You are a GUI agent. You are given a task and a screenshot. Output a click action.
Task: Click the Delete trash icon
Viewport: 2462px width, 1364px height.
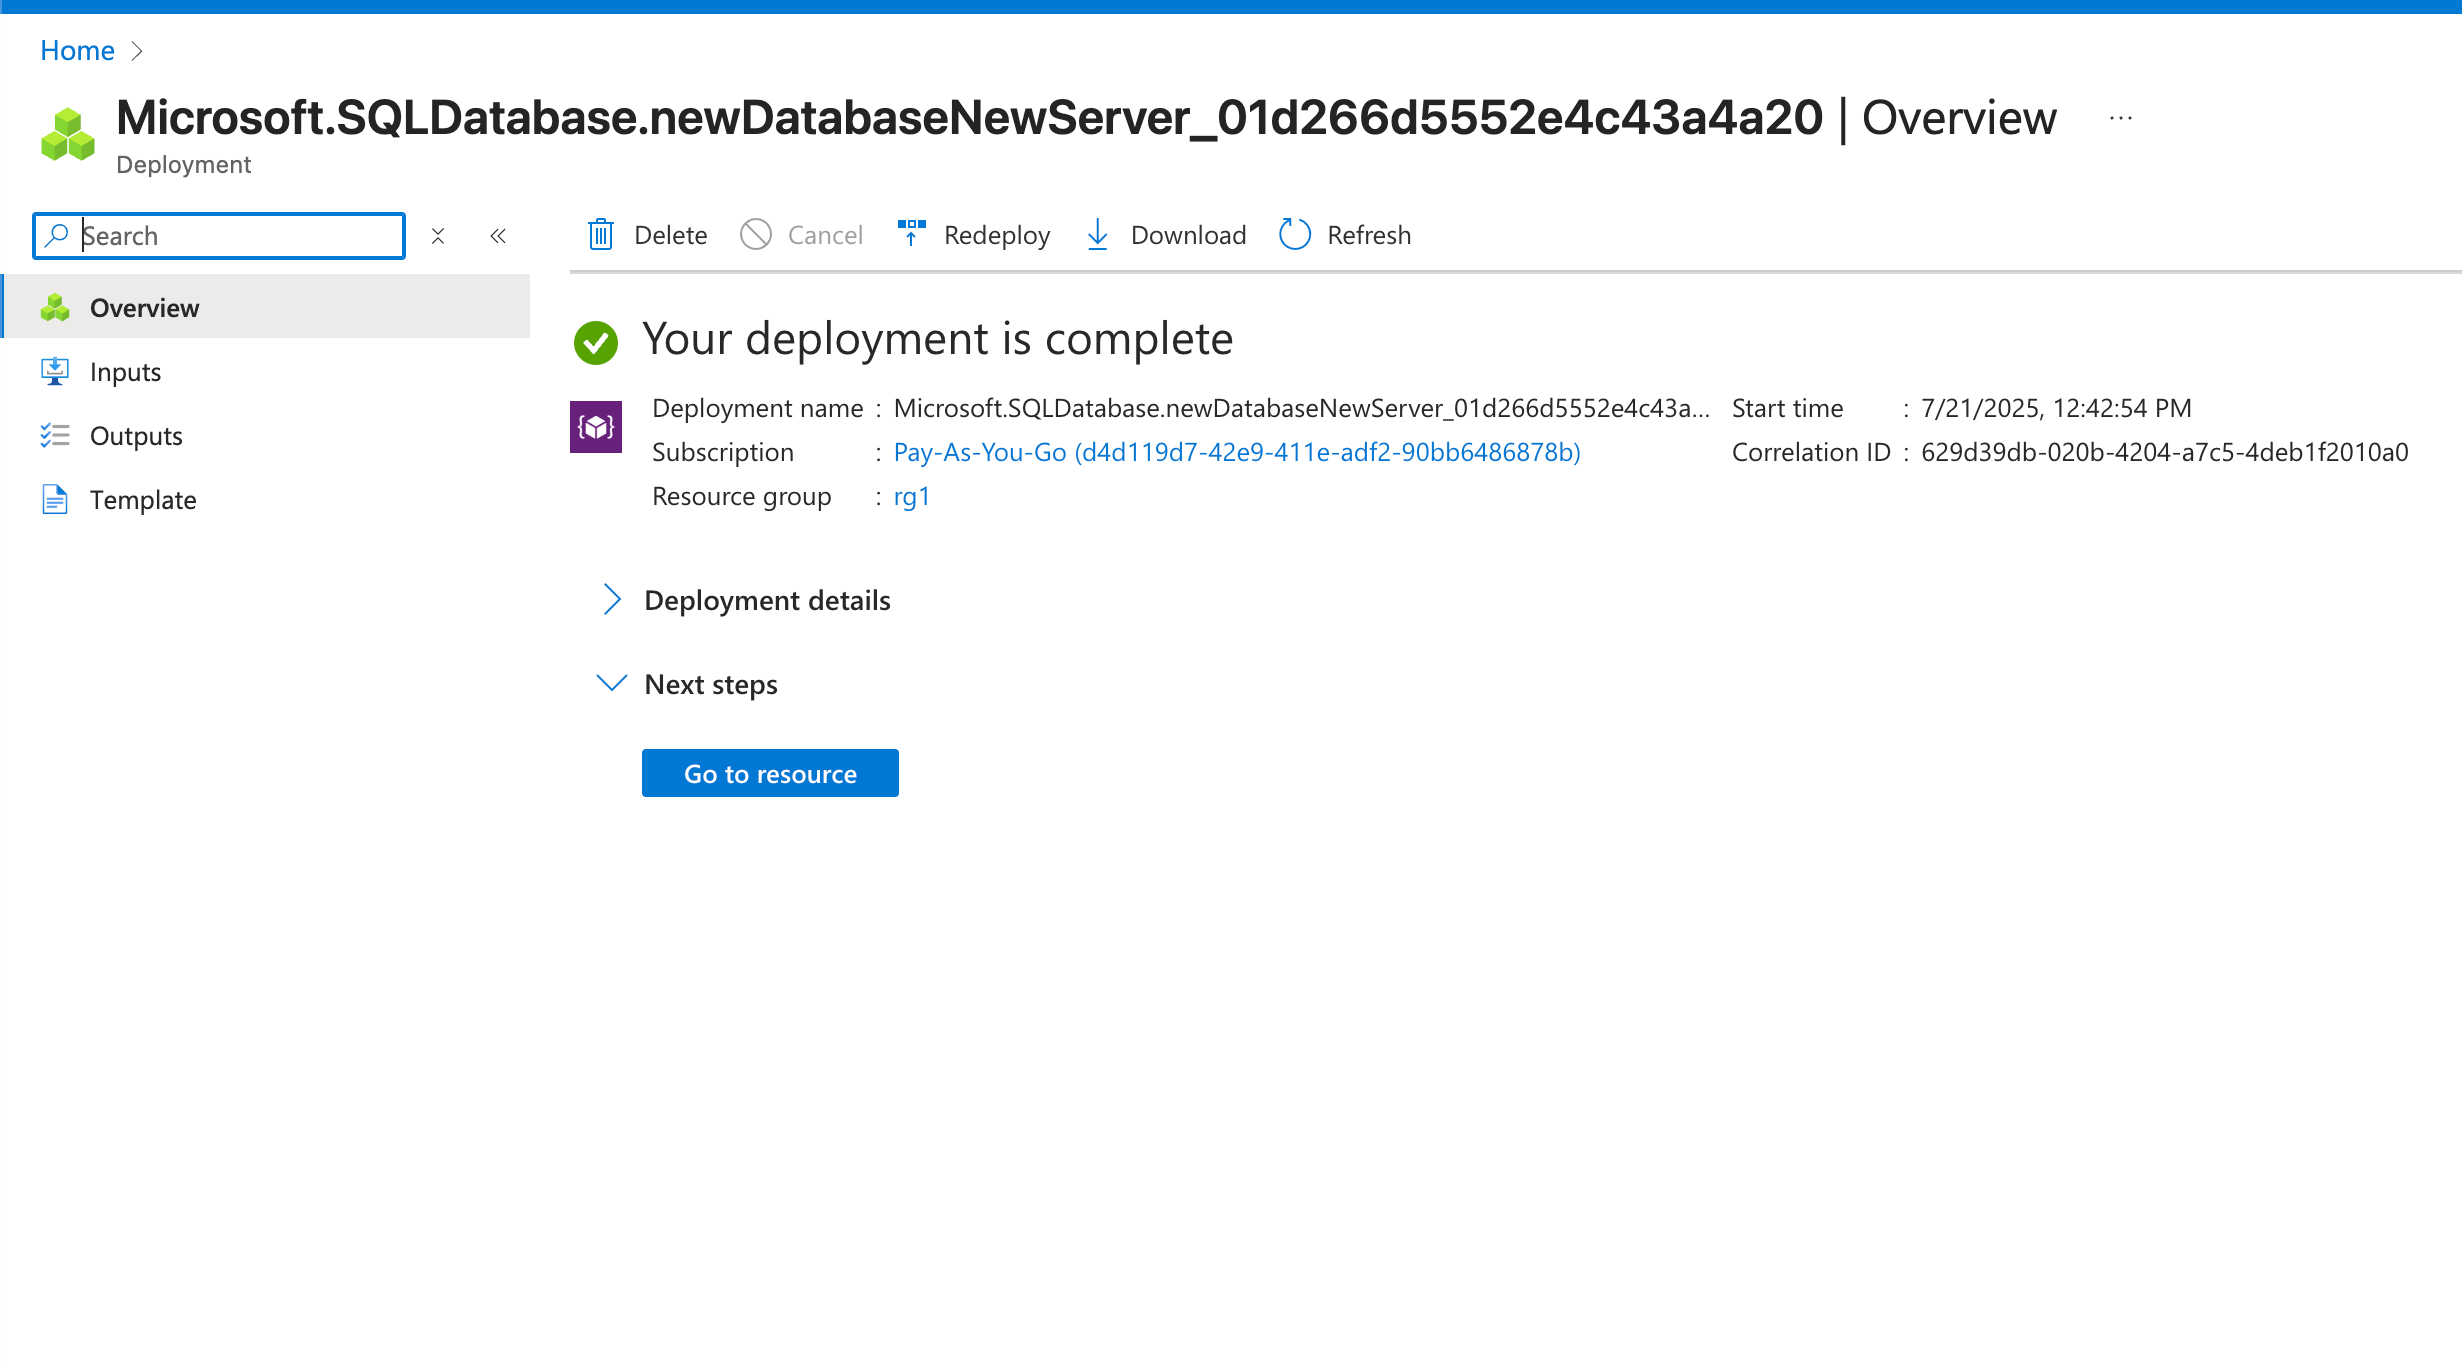[600, 235]
